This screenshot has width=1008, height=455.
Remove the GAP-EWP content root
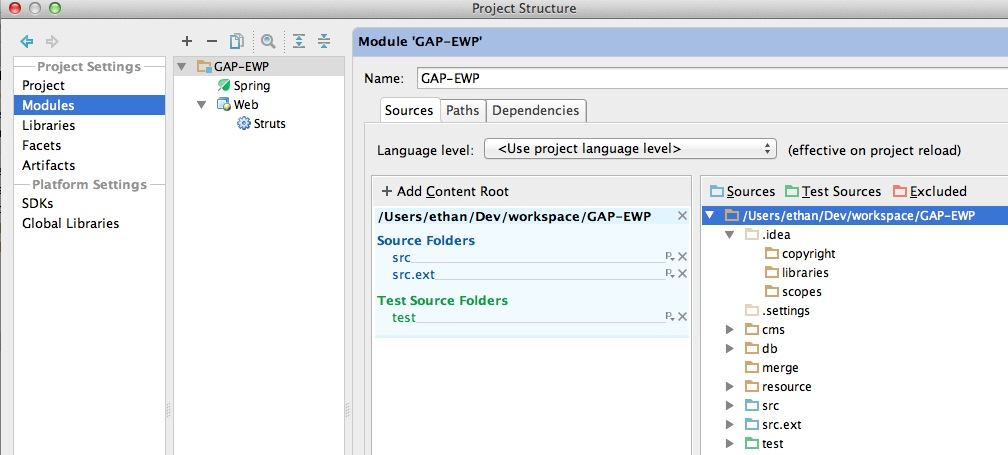(x=682, y=216)
